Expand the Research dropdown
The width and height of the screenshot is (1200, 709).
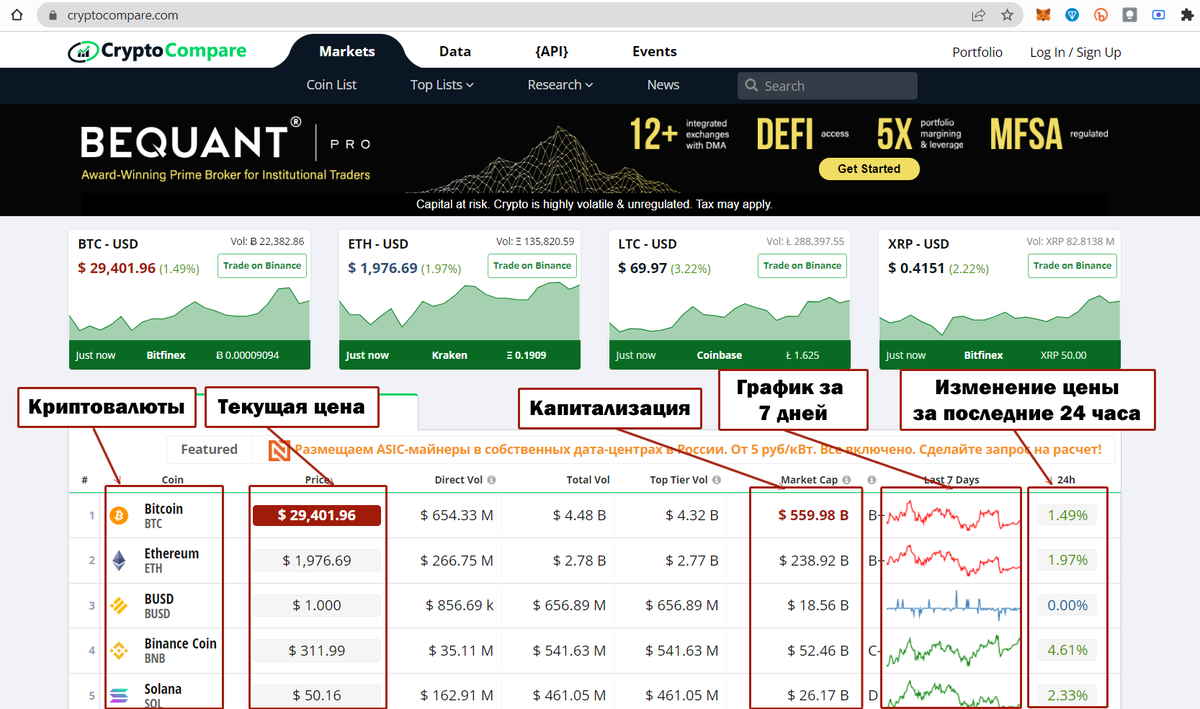point(561,85)
